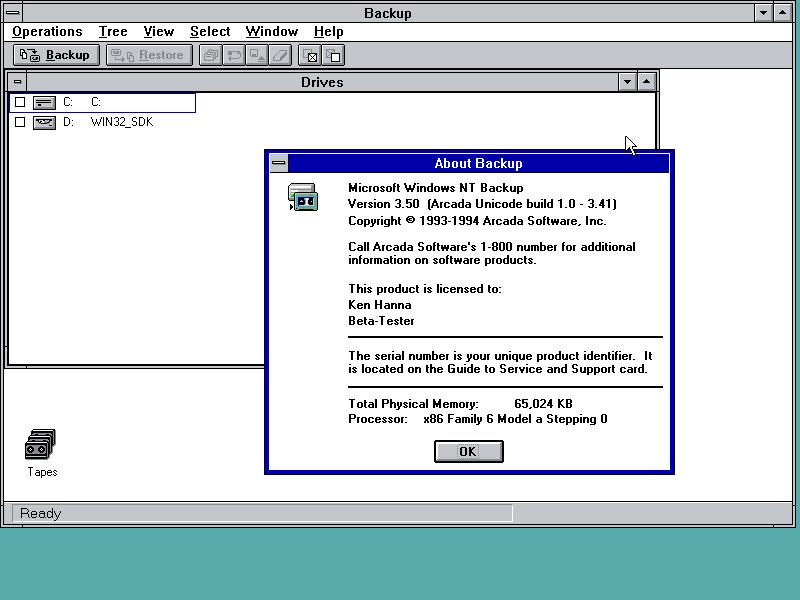Click the Uncheck toolbar icon
This screenshot has height=600, width=800.
coord(334,55)
